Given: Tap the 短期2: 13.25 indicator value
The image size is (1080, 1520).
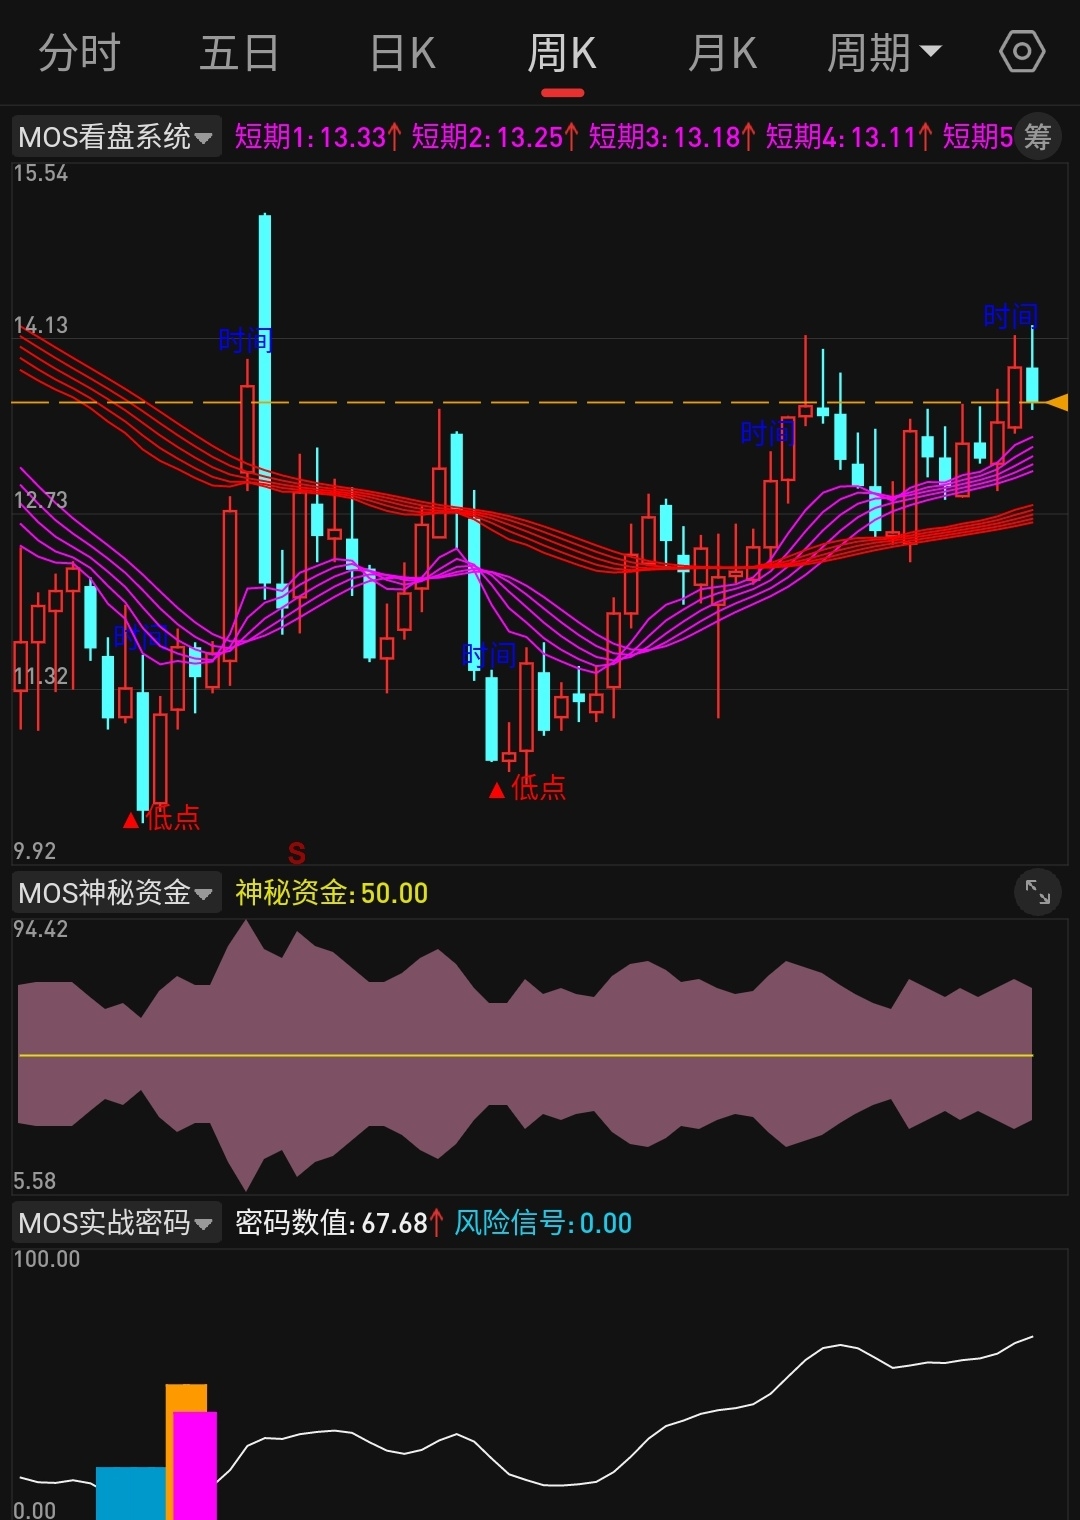Looking at the screenshot, I should pos(495,136).
